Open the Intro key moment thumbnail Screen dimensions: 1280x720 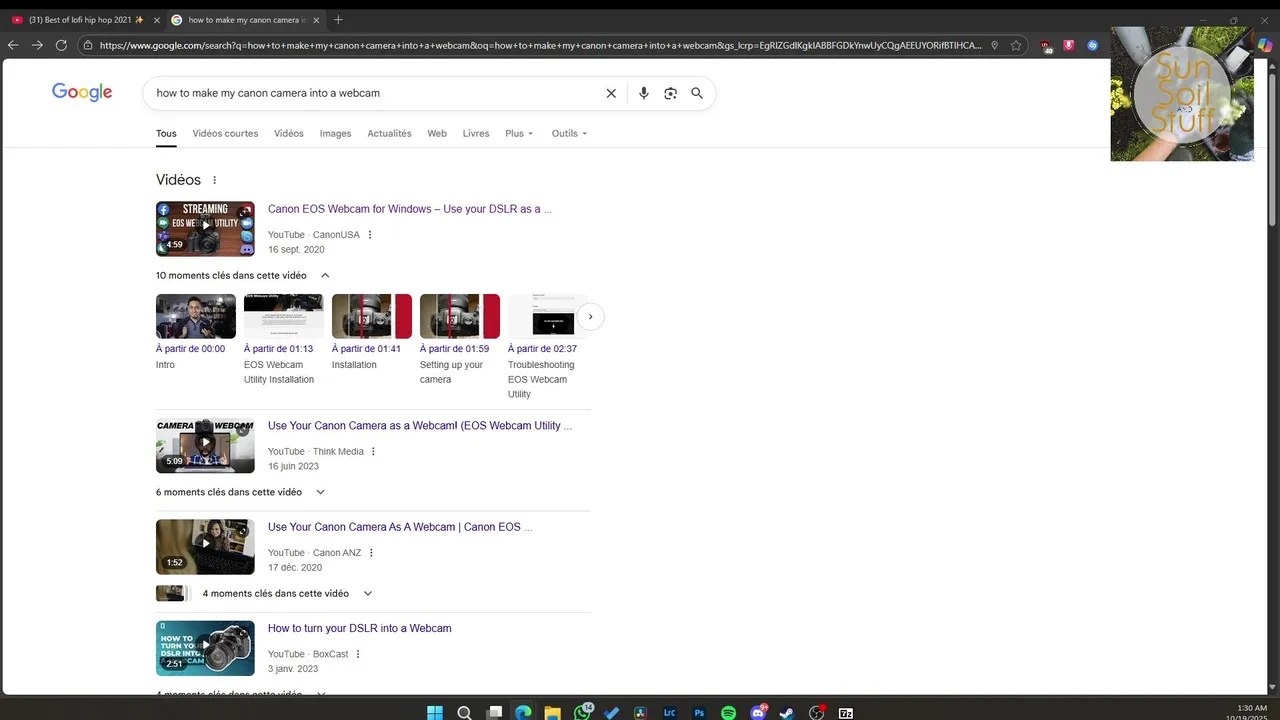tap(196, 316)
